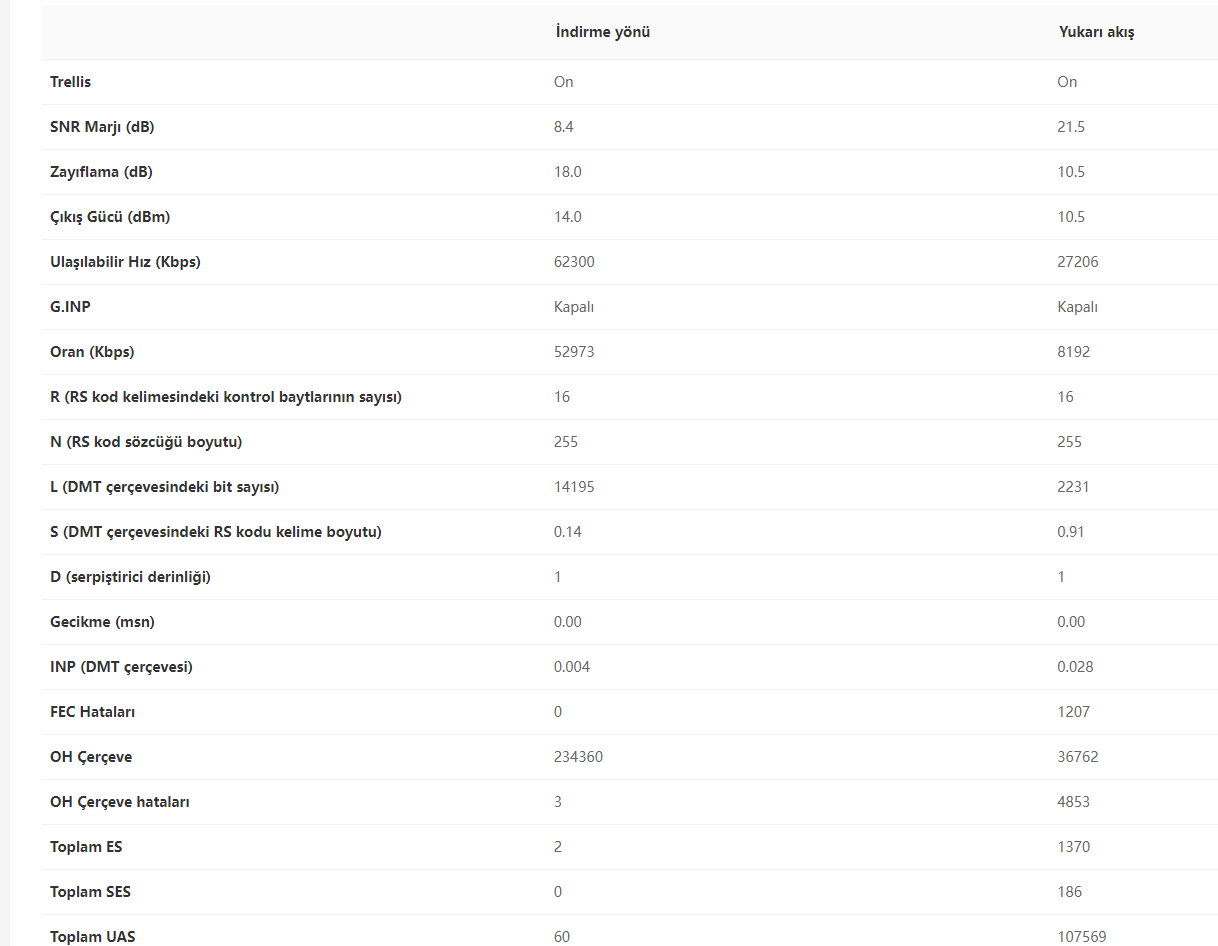Select OH Çerçeve value 234360
1218x946 pixels.
tap(578, 757)
